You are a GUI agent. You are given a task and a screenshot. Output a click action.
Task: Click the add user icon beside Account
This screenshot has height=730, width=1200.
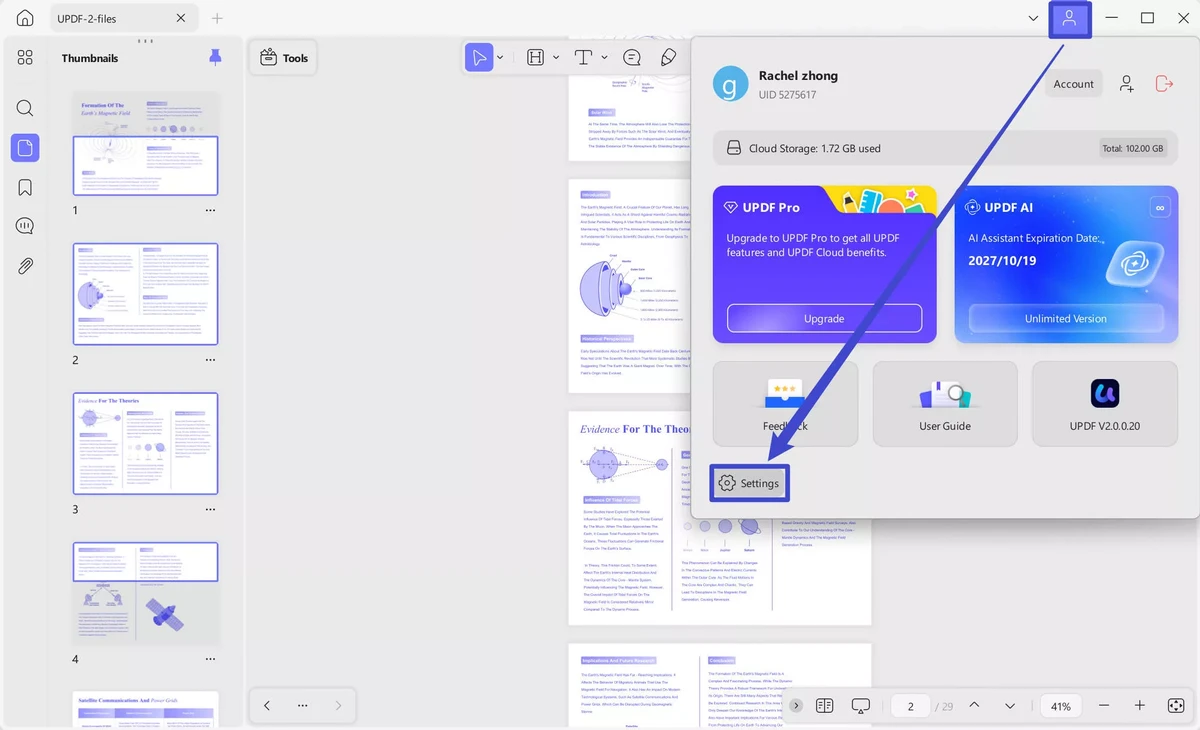click(x=1127, y=84)
